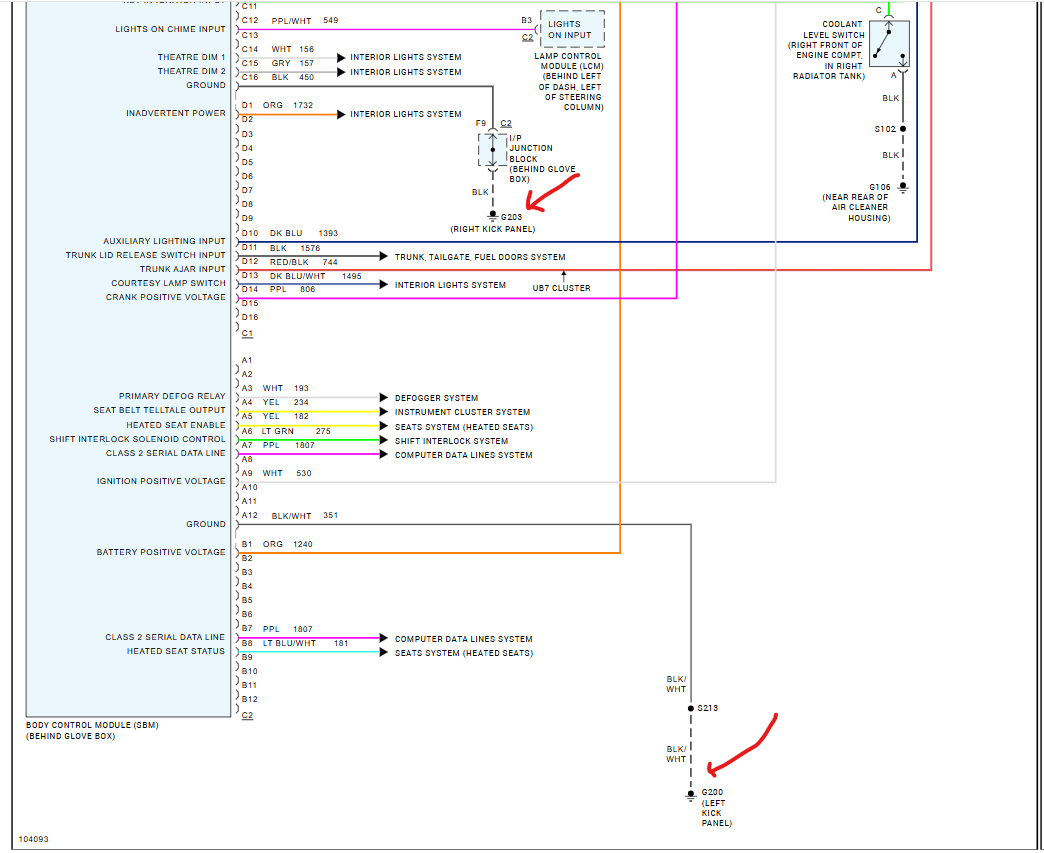Open the Defogger System reference

[x=436, y=398]
